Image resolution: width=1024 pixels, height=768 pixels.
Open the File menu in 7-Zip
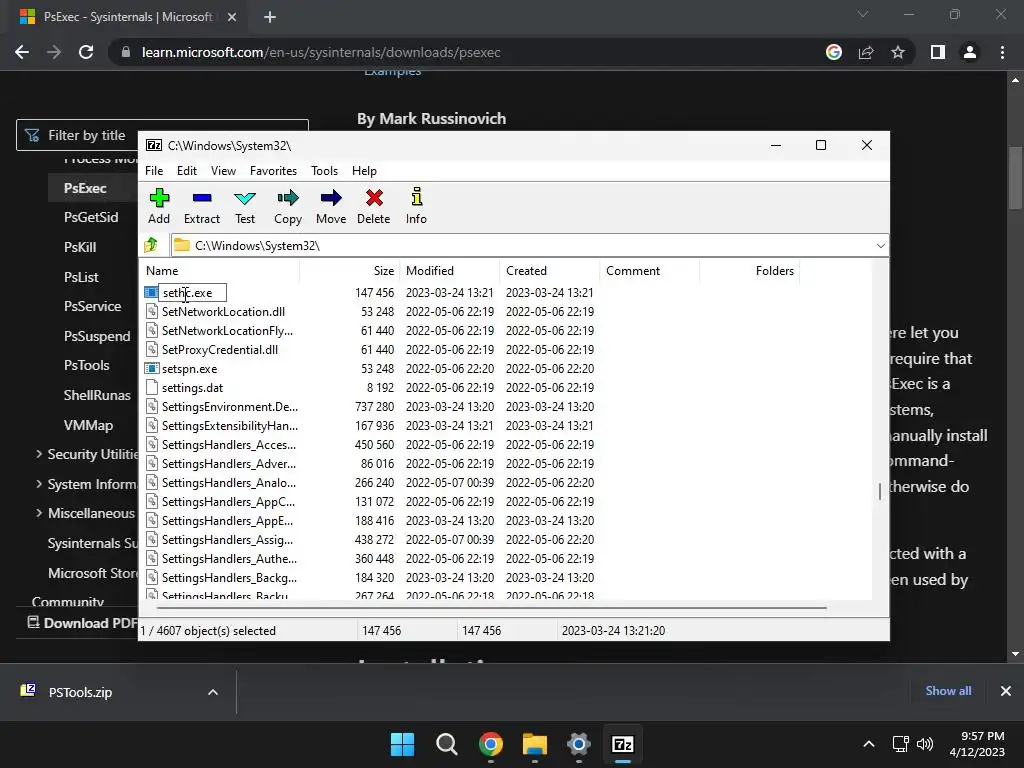pos(154,170)
